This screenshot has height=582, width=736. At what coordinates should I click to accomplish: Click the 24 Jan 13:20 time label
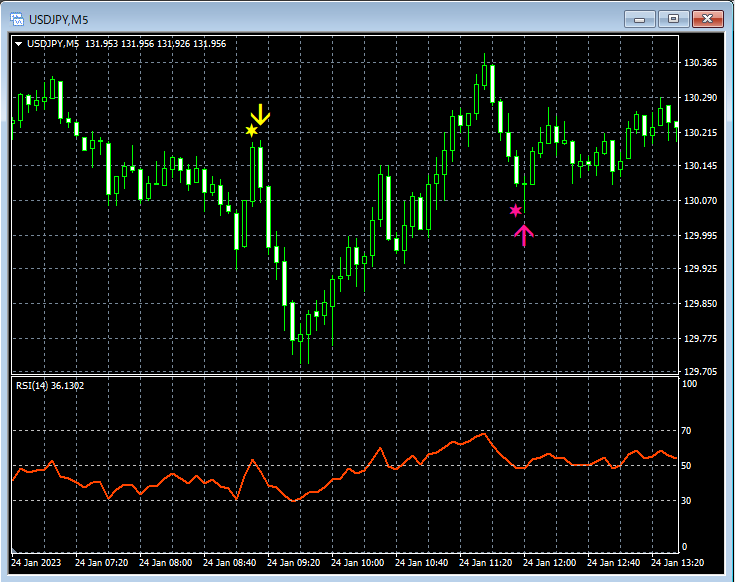(x=677, y=562)
